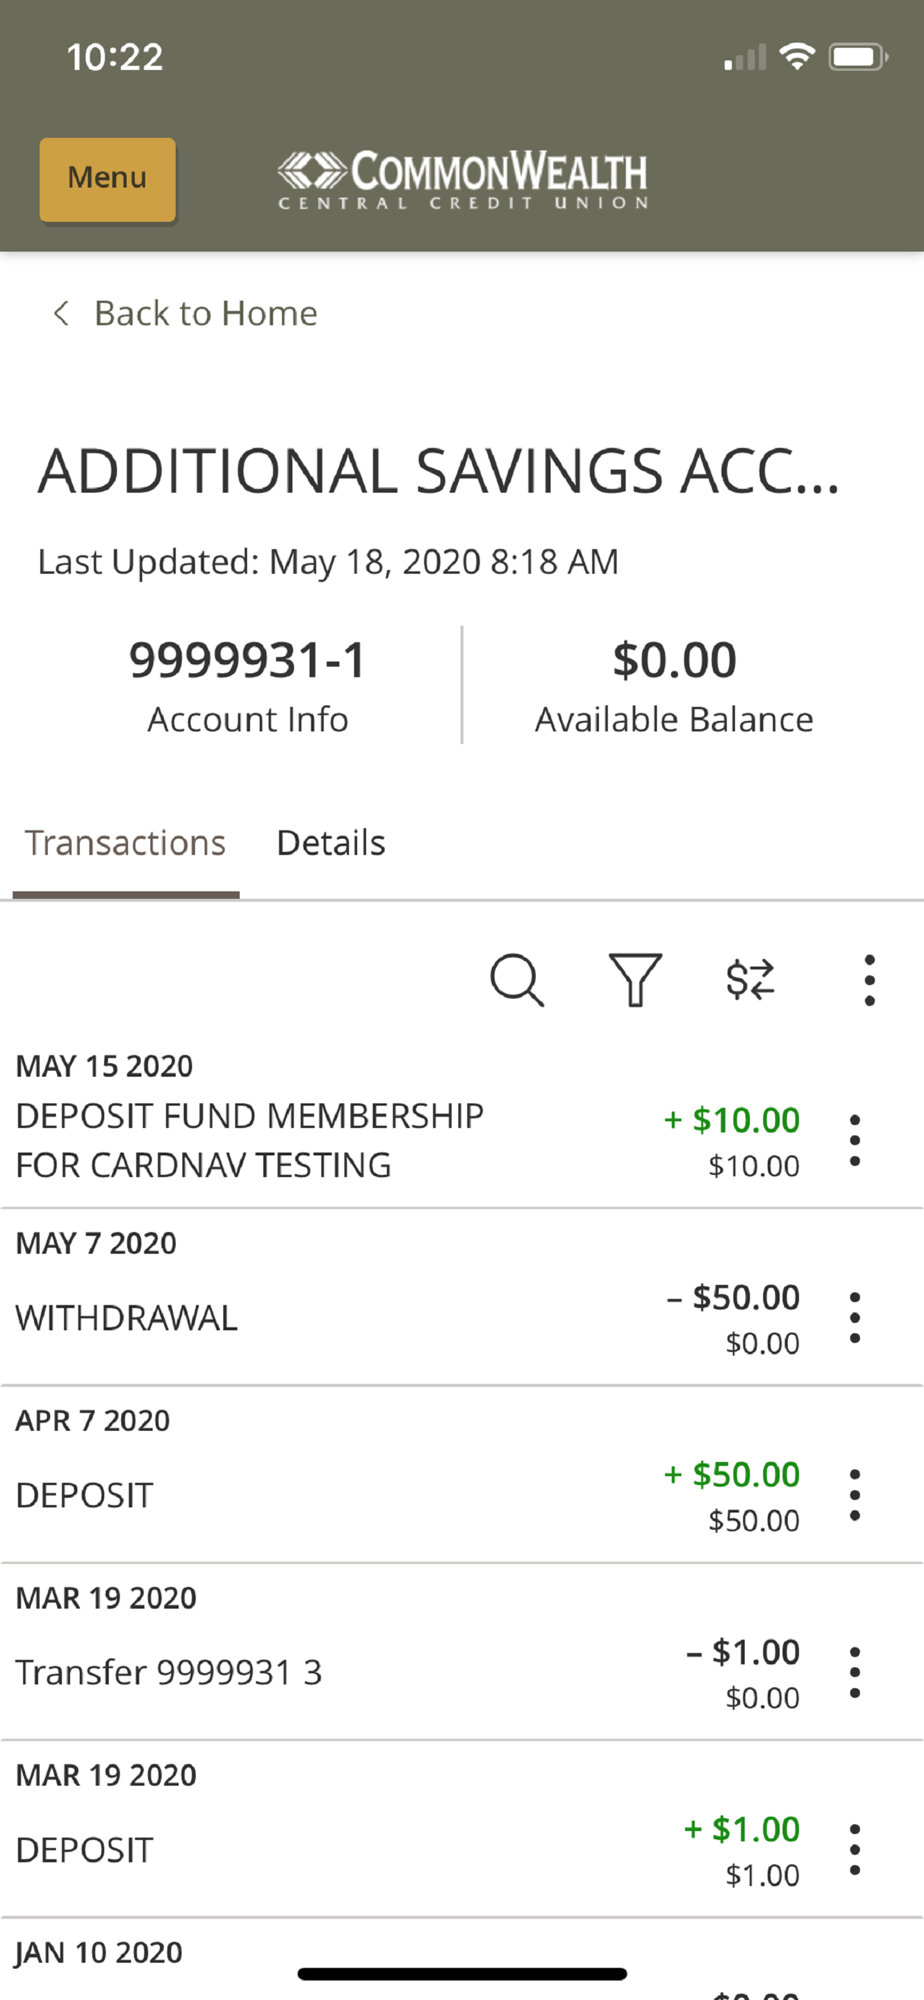This screenshot has height=2000, width=924.
Task: Tap the dollar transfer arrows icon
Action: [x=750, y=980]
